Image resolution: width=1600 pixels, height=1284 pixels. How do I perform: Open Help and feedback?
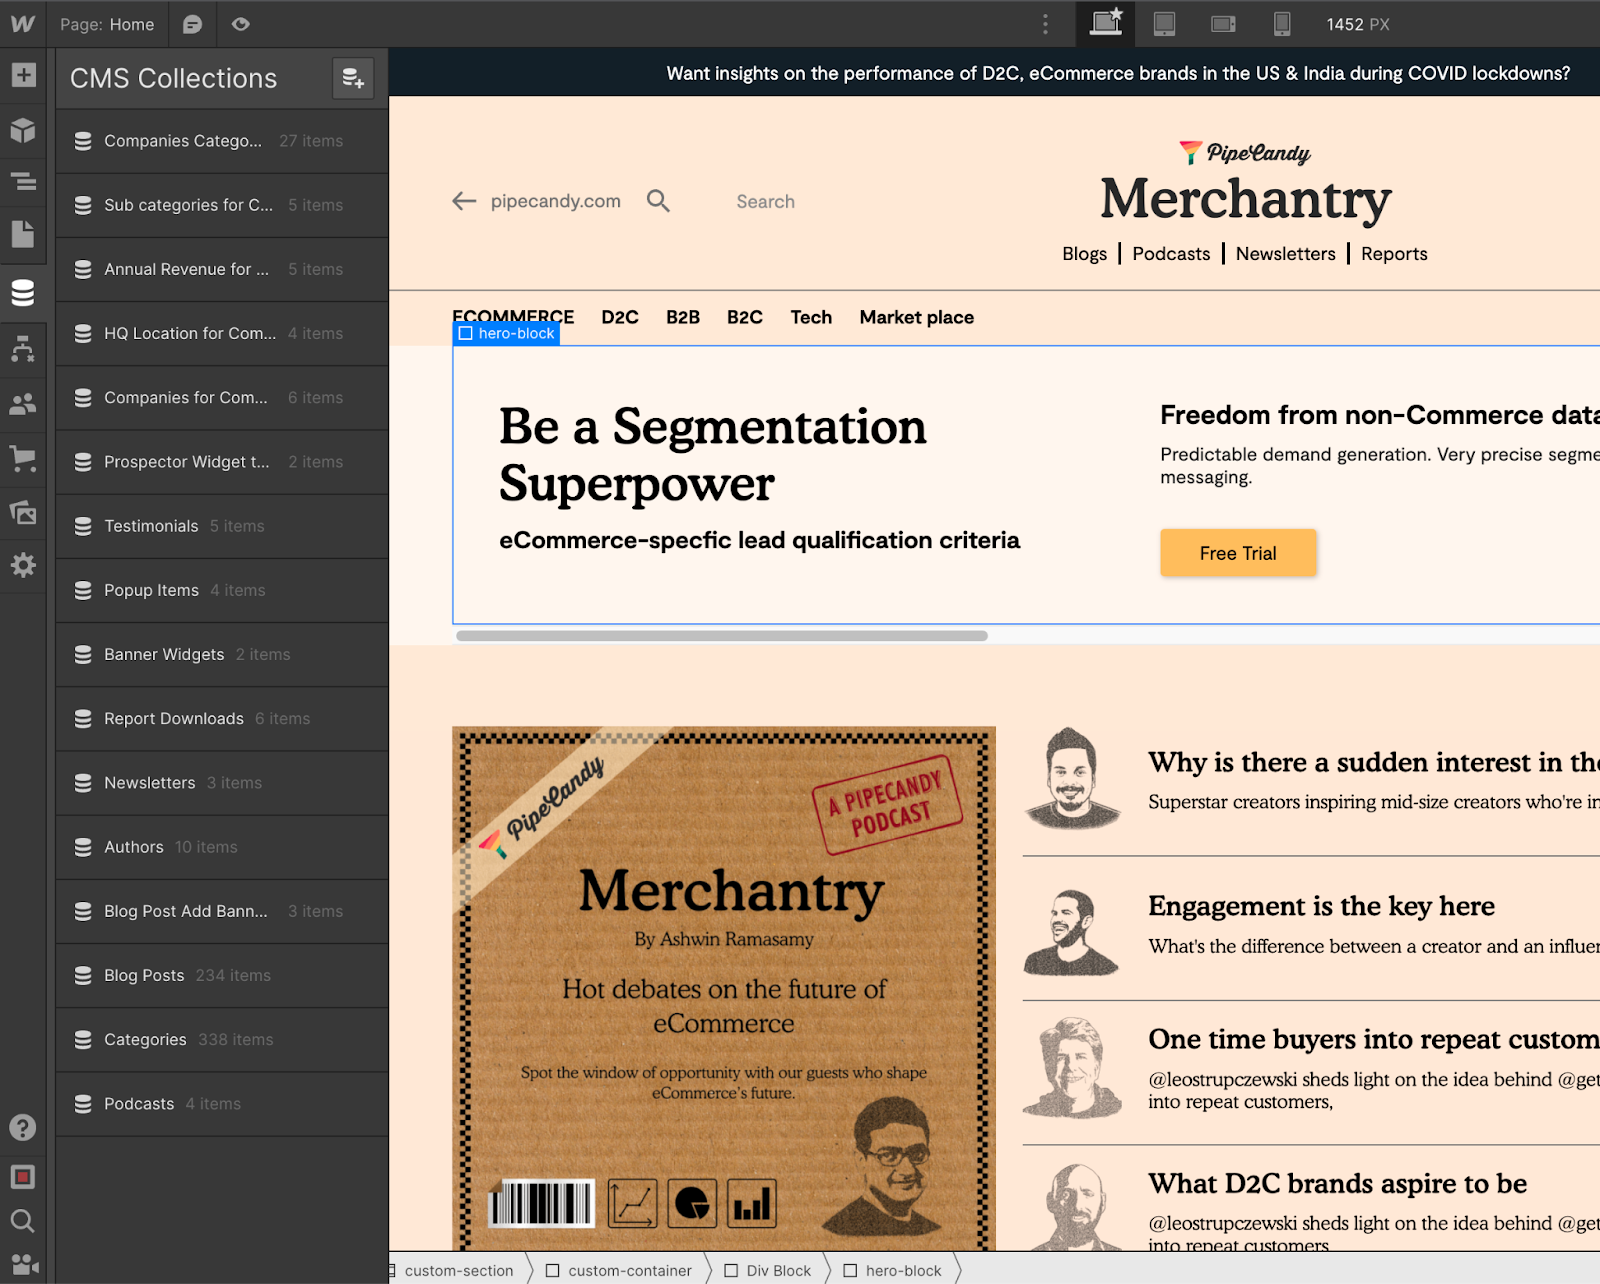click(23, 1128)
